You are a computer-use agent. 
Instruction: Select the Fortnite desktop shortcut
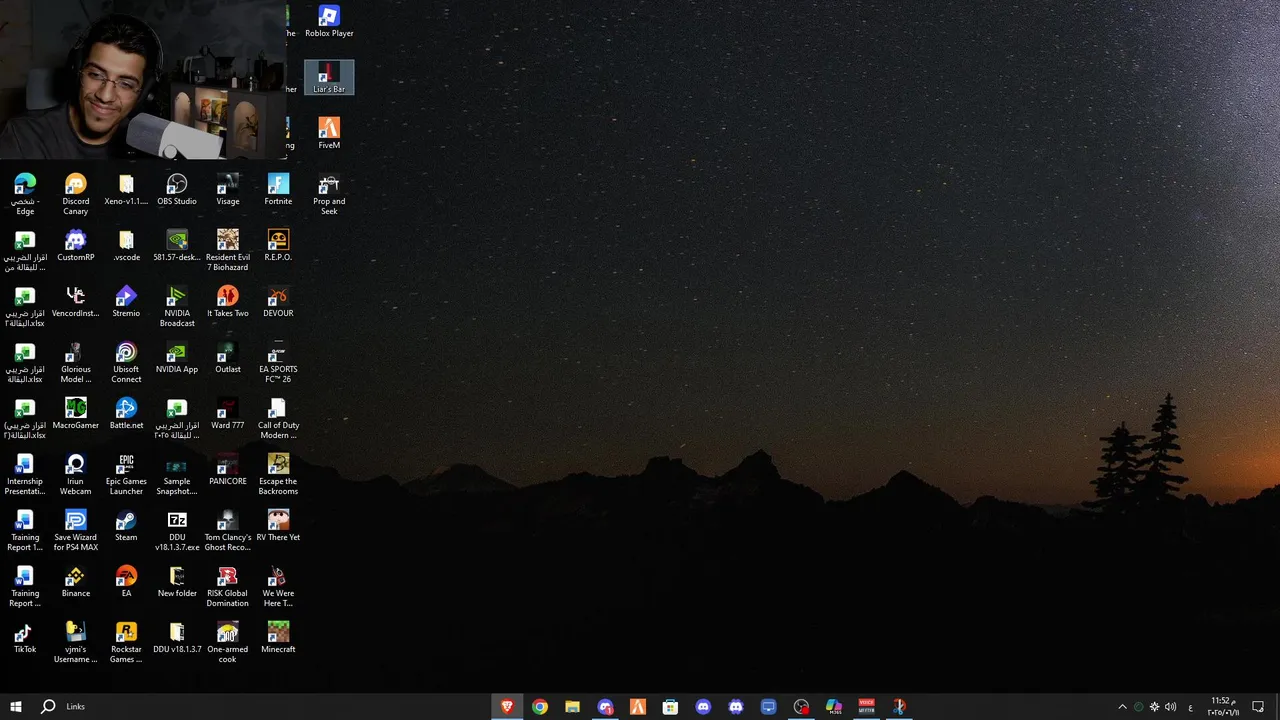[x=278, y=190]
